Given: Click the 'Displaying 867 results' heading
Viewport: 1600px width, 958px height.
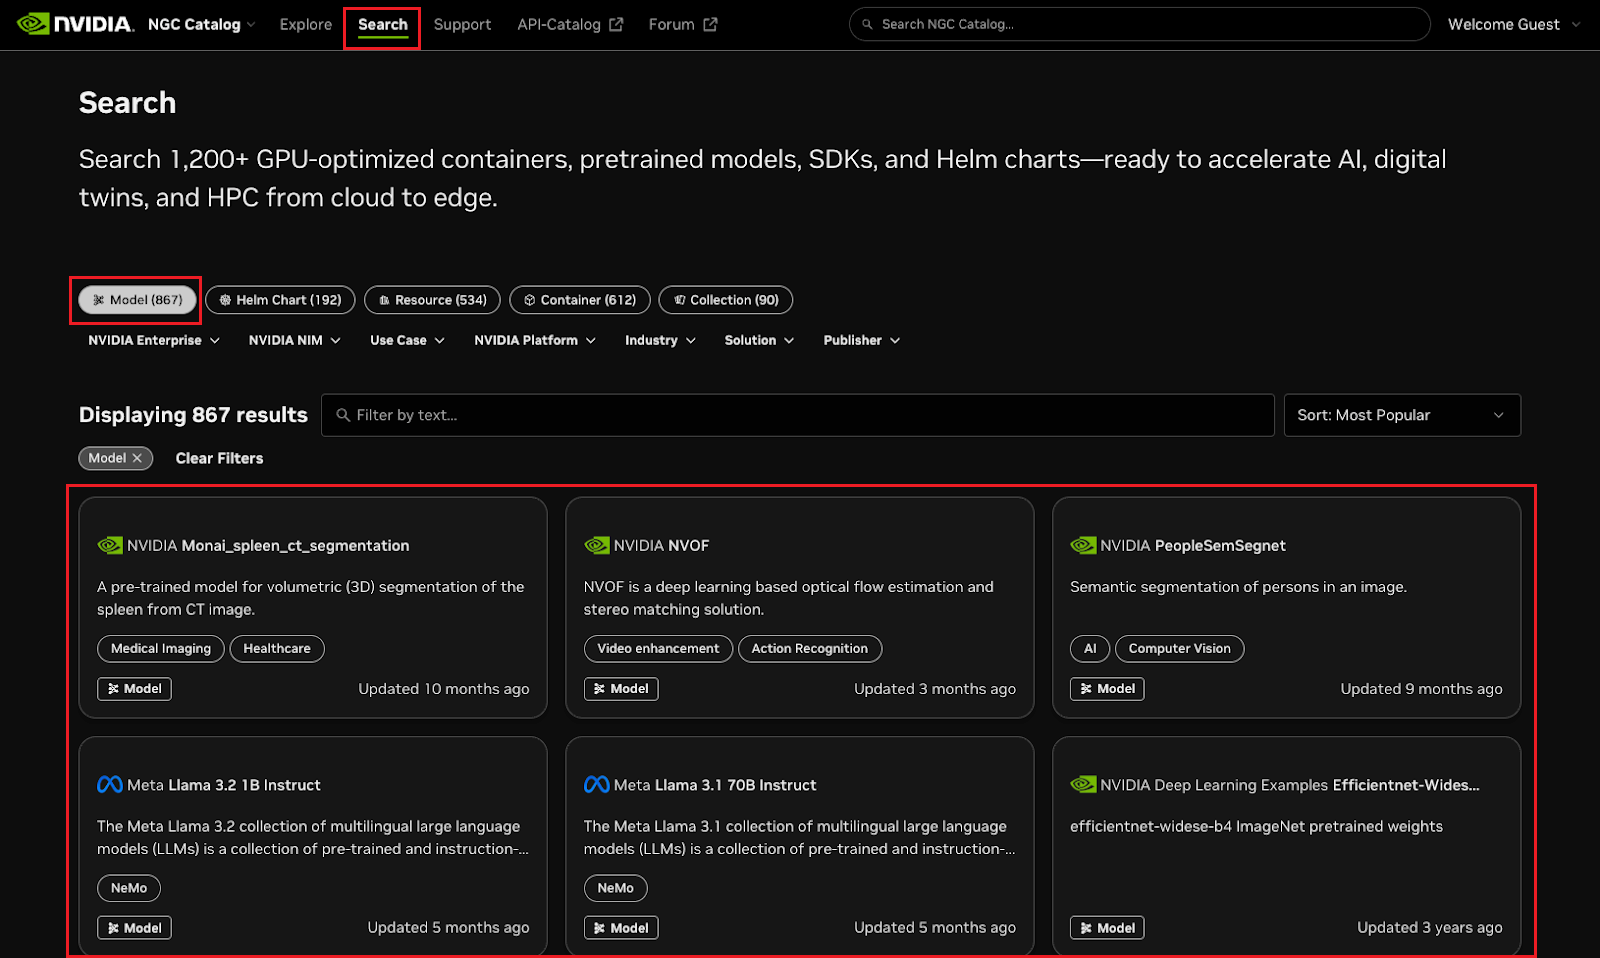Looking at the screenshot, I should pyautogui.click(x=193, y=415).
